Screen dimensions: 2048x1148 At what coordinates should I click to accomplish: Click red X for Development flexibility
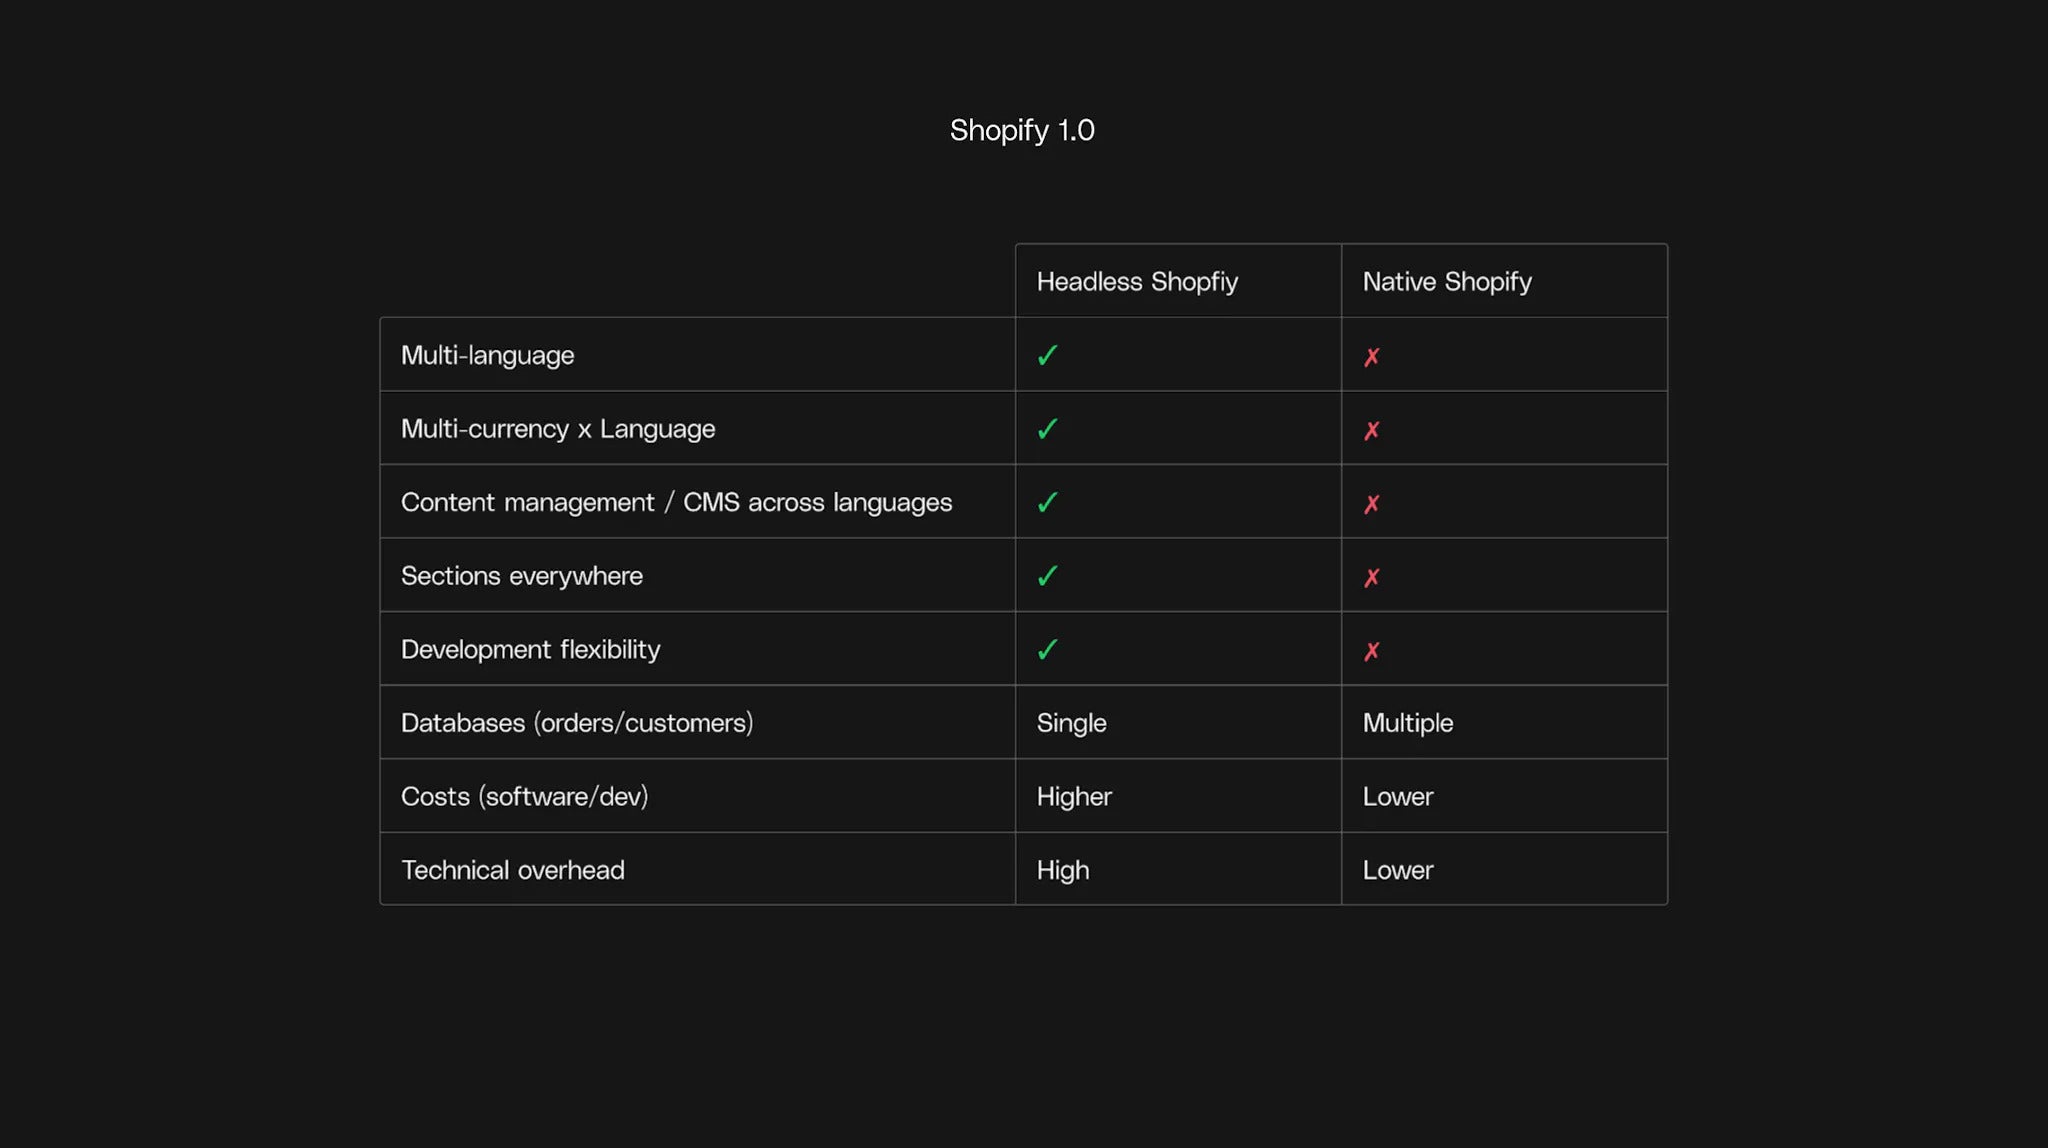pyautogui.click(x=1371, y=651)
